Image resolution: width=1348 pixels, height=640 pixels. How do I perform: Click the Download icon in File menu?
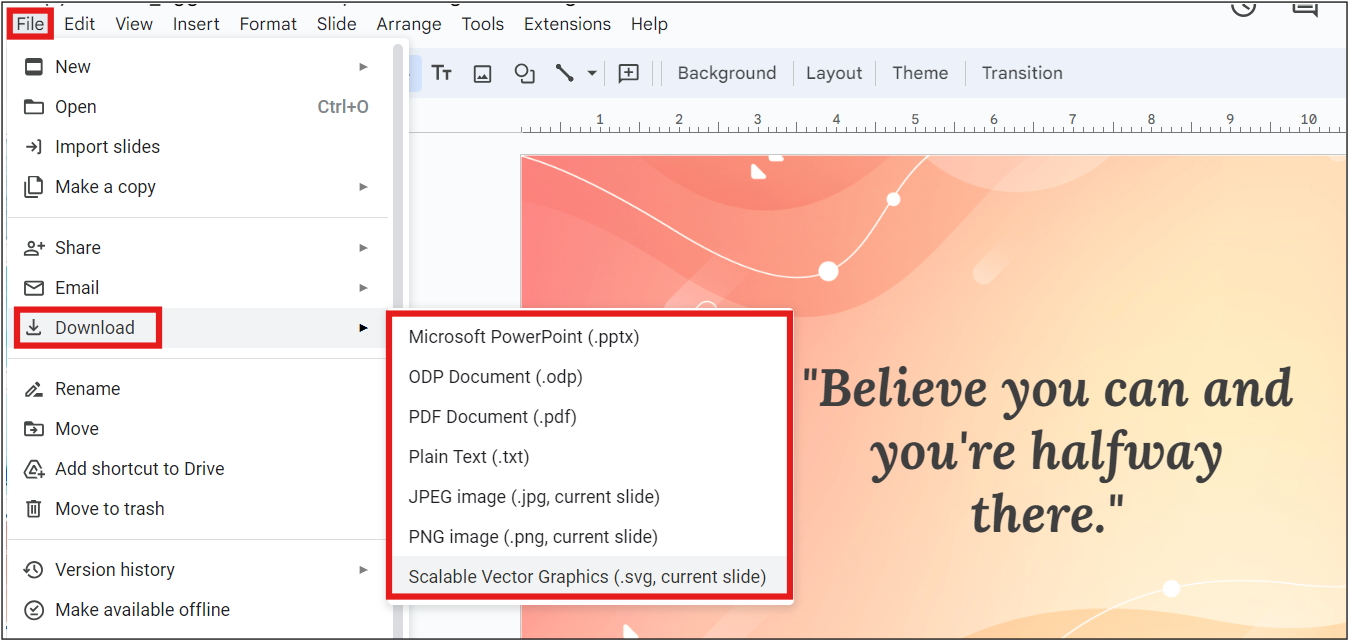click(34, 327)
